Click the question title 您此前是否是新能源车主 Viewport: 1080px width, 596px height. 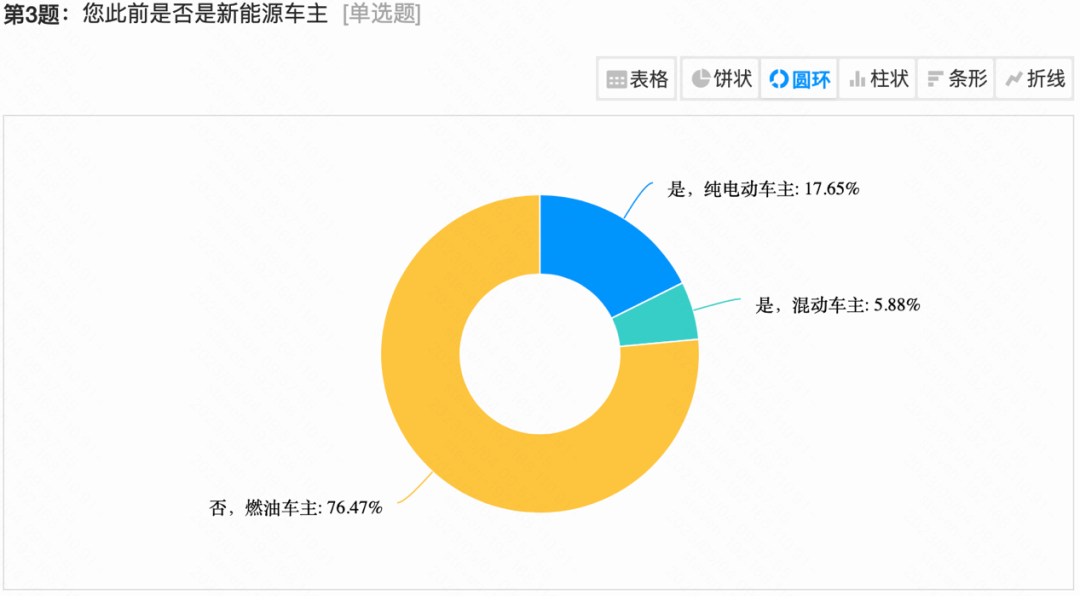click(x=205, y=13)
